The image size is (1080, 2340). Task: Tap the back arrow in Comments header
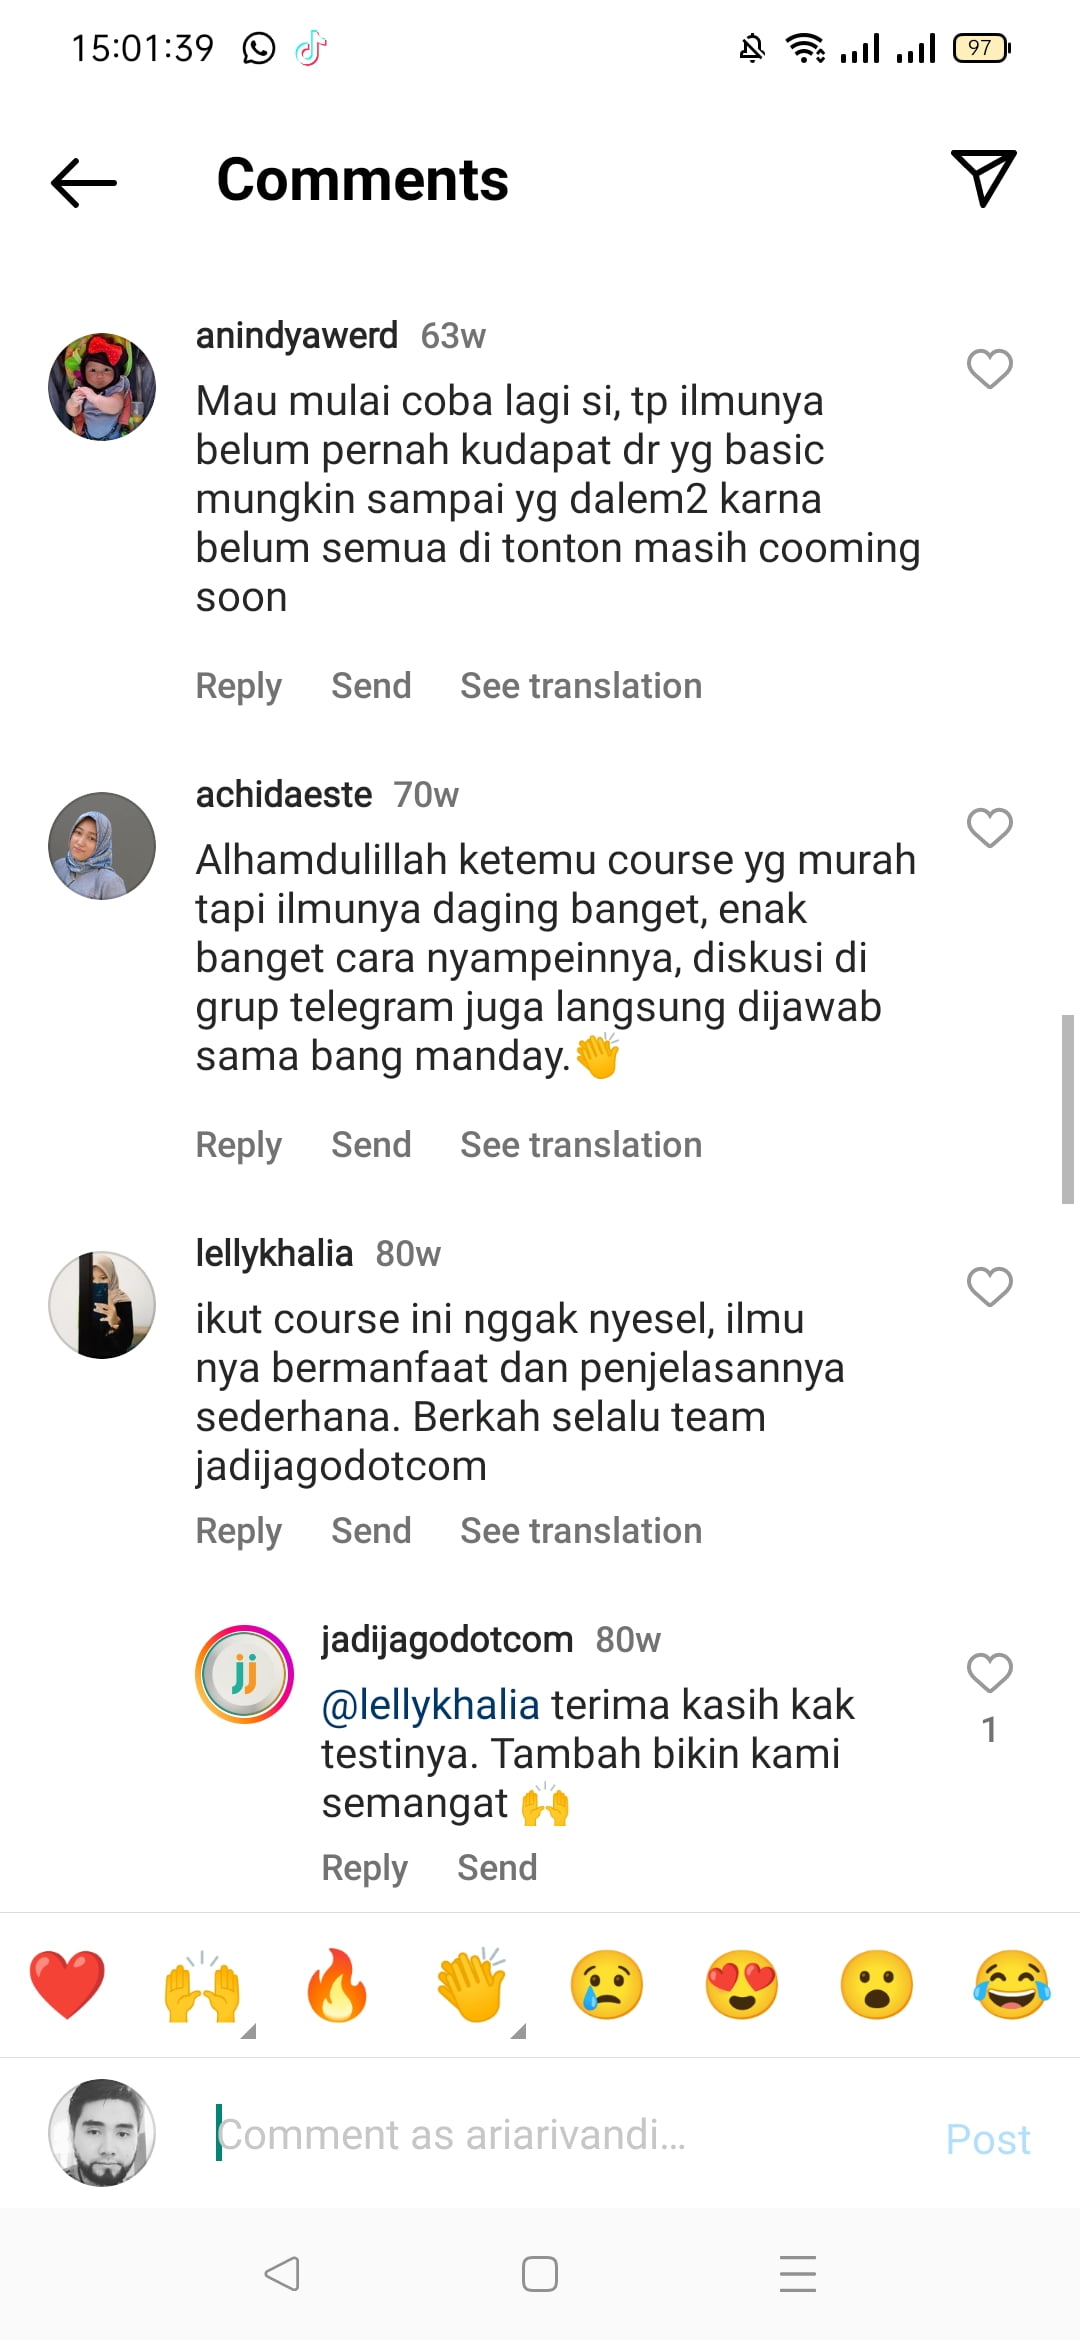click(x=84, y=182)
